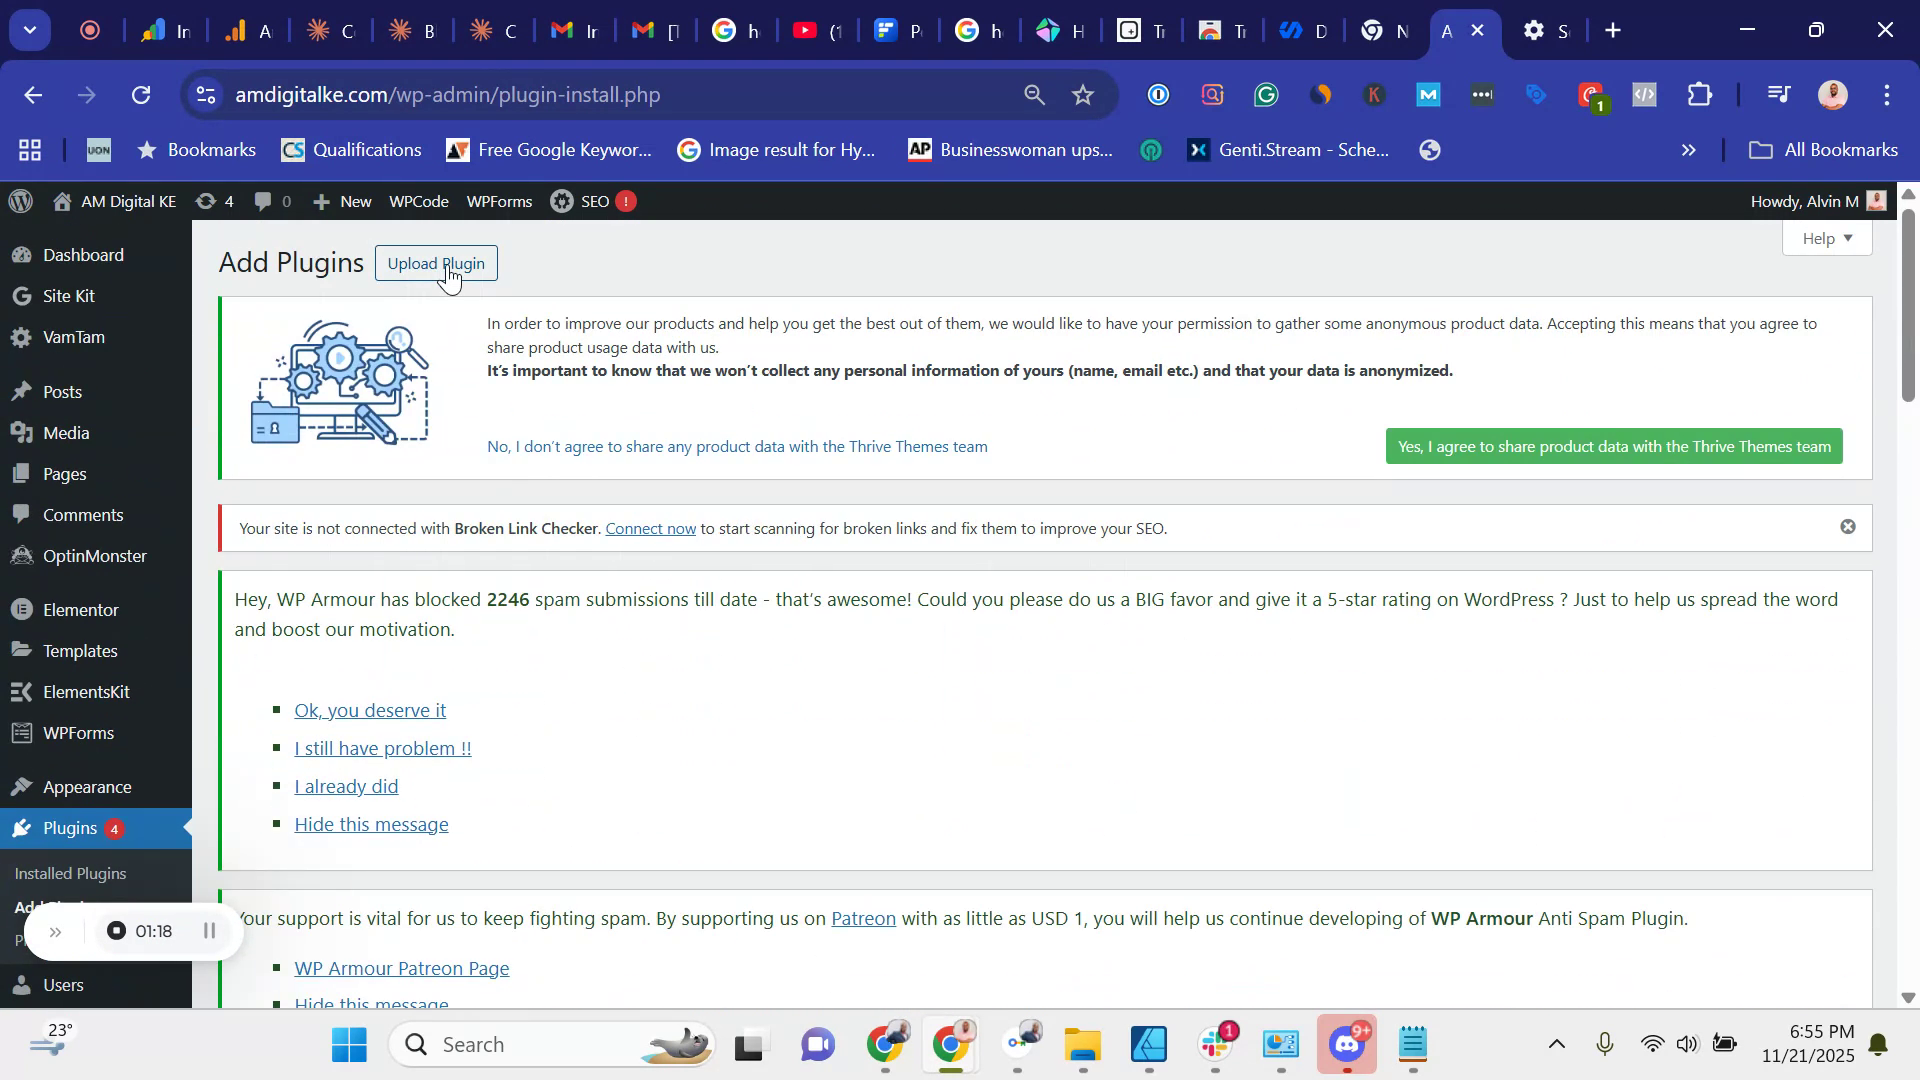Expand the bookmarks overflow chevron
Image resolution: width=1920 pixels, height=1080 pixels.
coord(1688,149)
